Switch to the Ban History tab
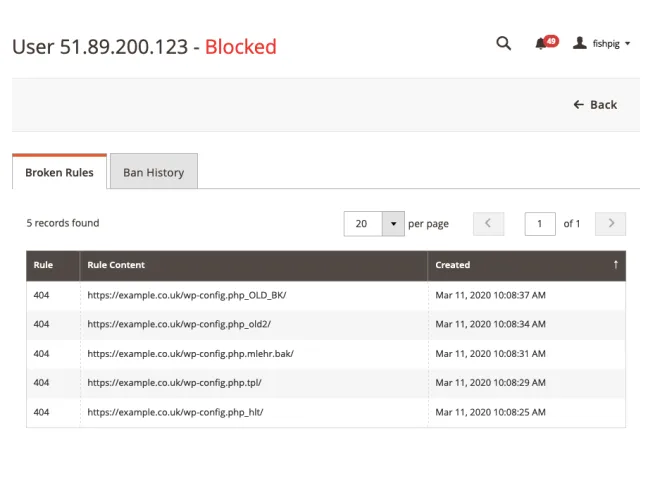The height and width of the screenshot is (477, 648). click(153, 172)
